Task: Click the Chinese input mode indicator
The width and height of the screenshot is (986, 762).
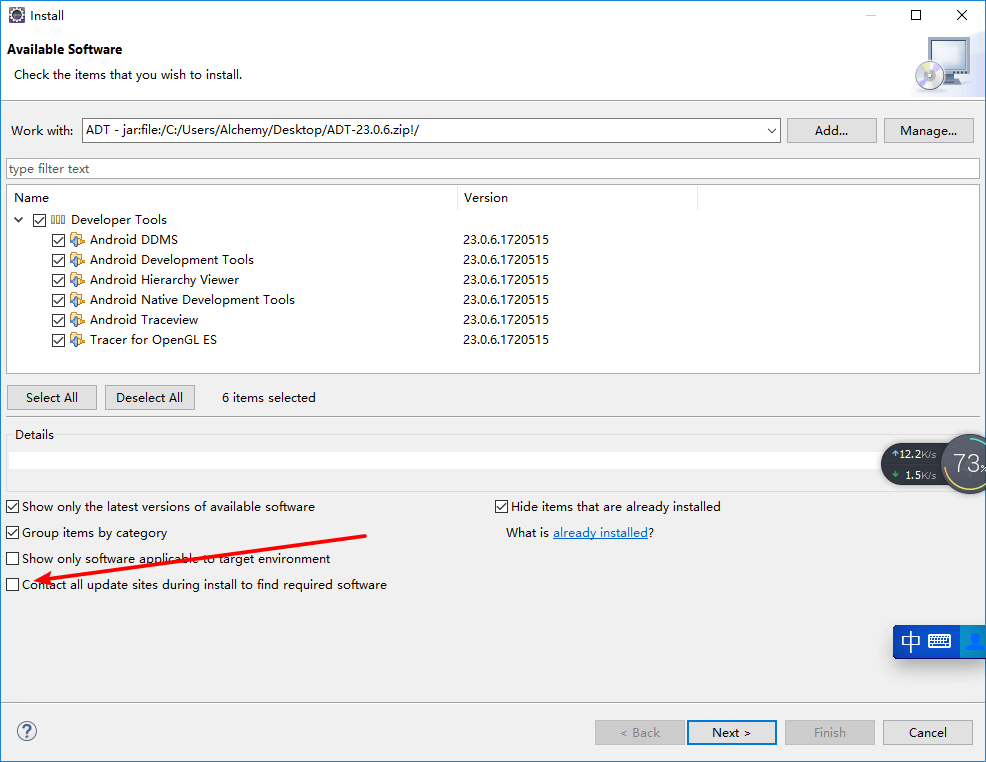Action: click(910, 641)
